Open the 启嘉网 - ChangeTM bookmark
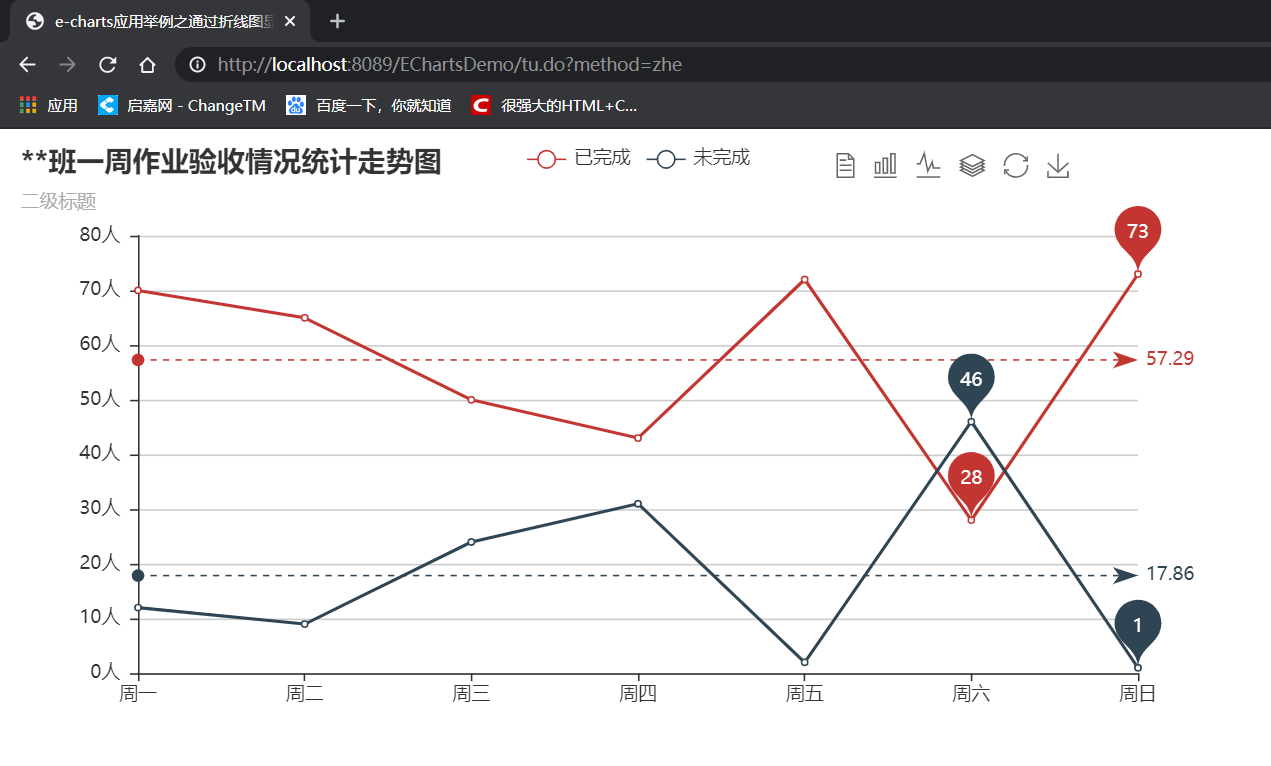Screen dimensions: 1271x766 (182, 105)
